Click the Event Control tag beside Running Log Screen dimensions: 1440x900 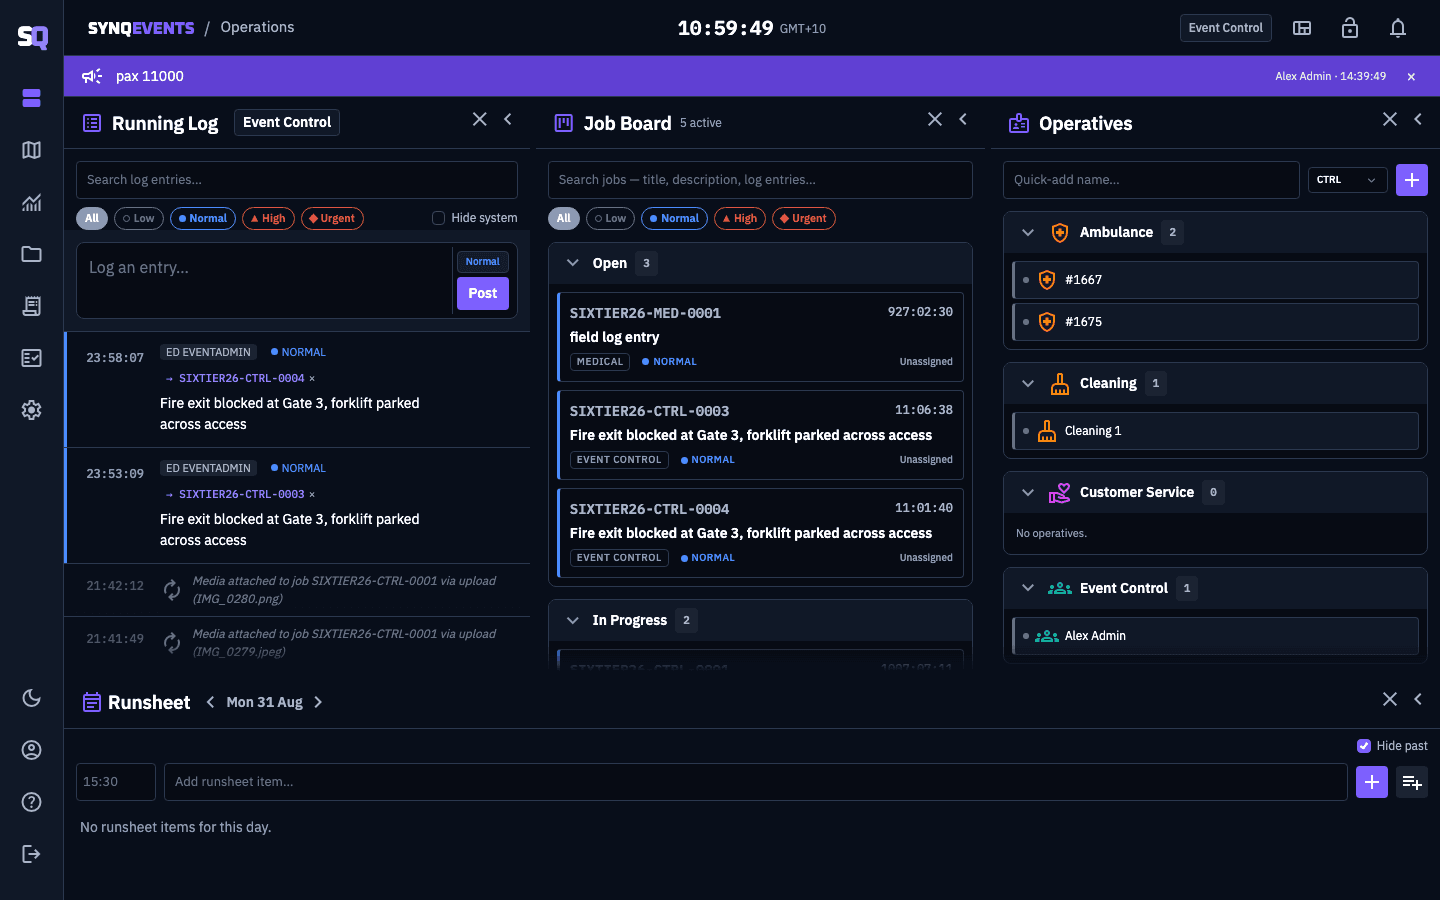pyautogui.click(x=287, y=122)
